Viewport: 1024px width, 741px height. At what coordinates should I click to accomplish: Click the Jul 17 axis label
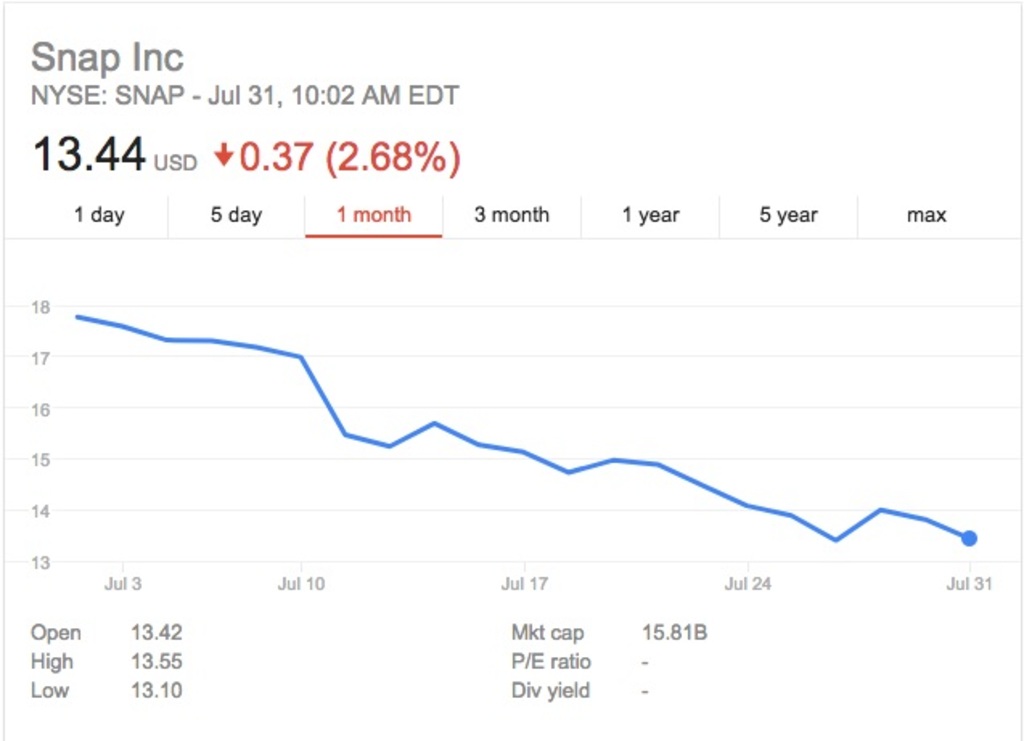click(524, 583)
